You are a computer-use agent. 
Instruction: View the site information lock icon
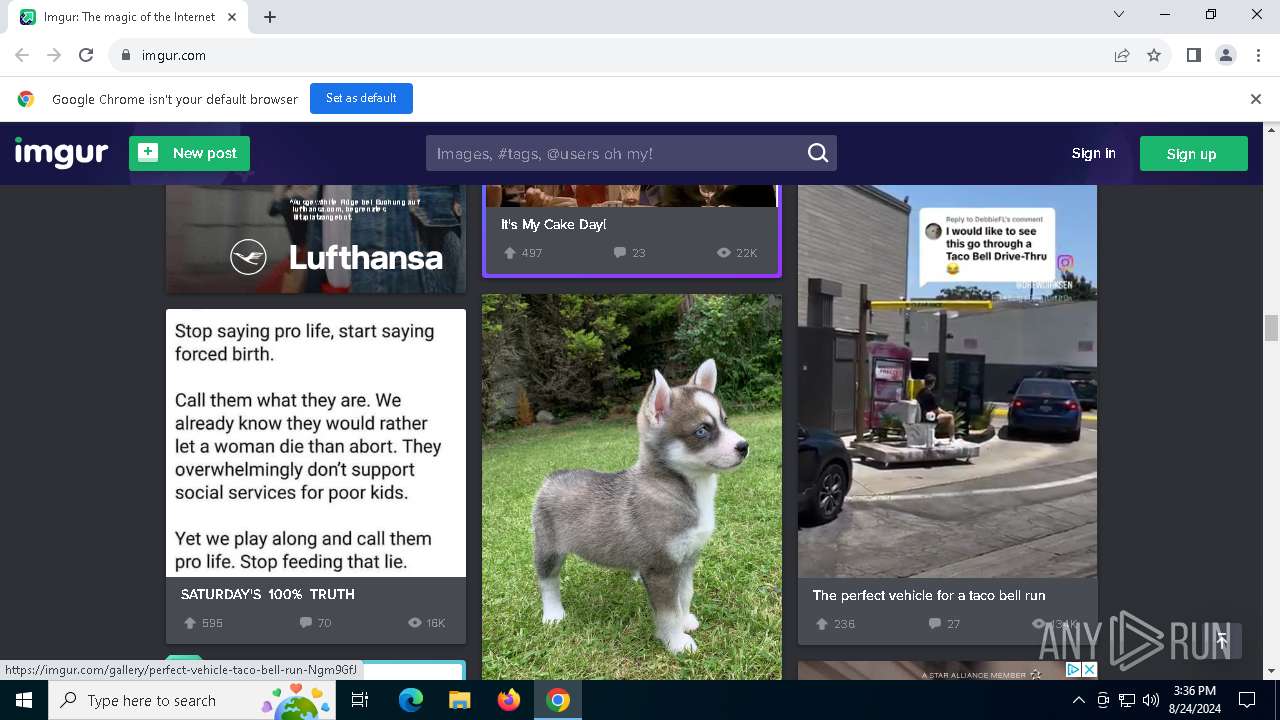(x=125, y=55)
